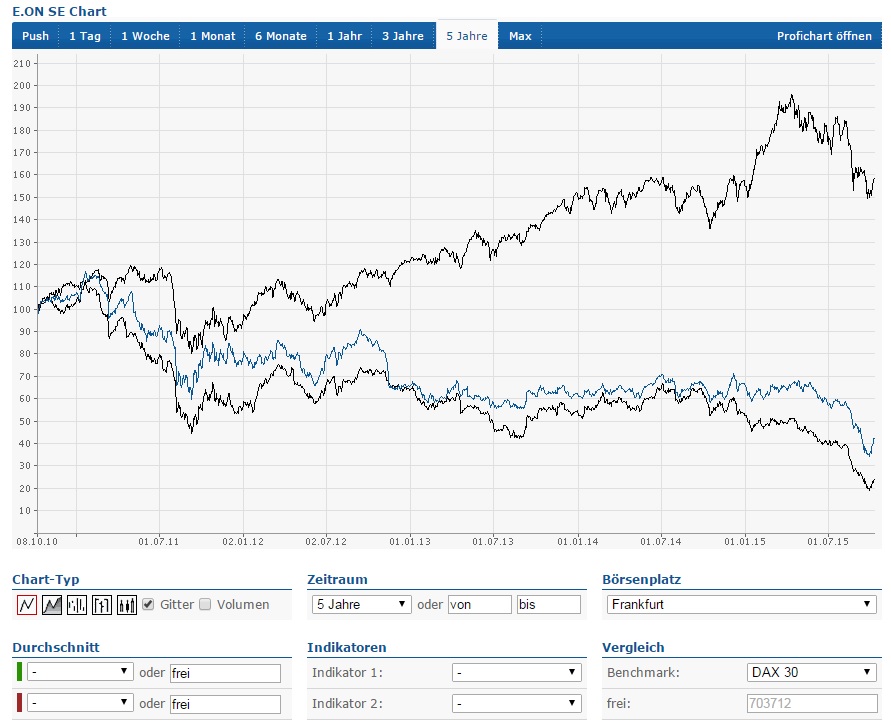
Task: Focus the 'von' date input field
Action: click(480, 604)
